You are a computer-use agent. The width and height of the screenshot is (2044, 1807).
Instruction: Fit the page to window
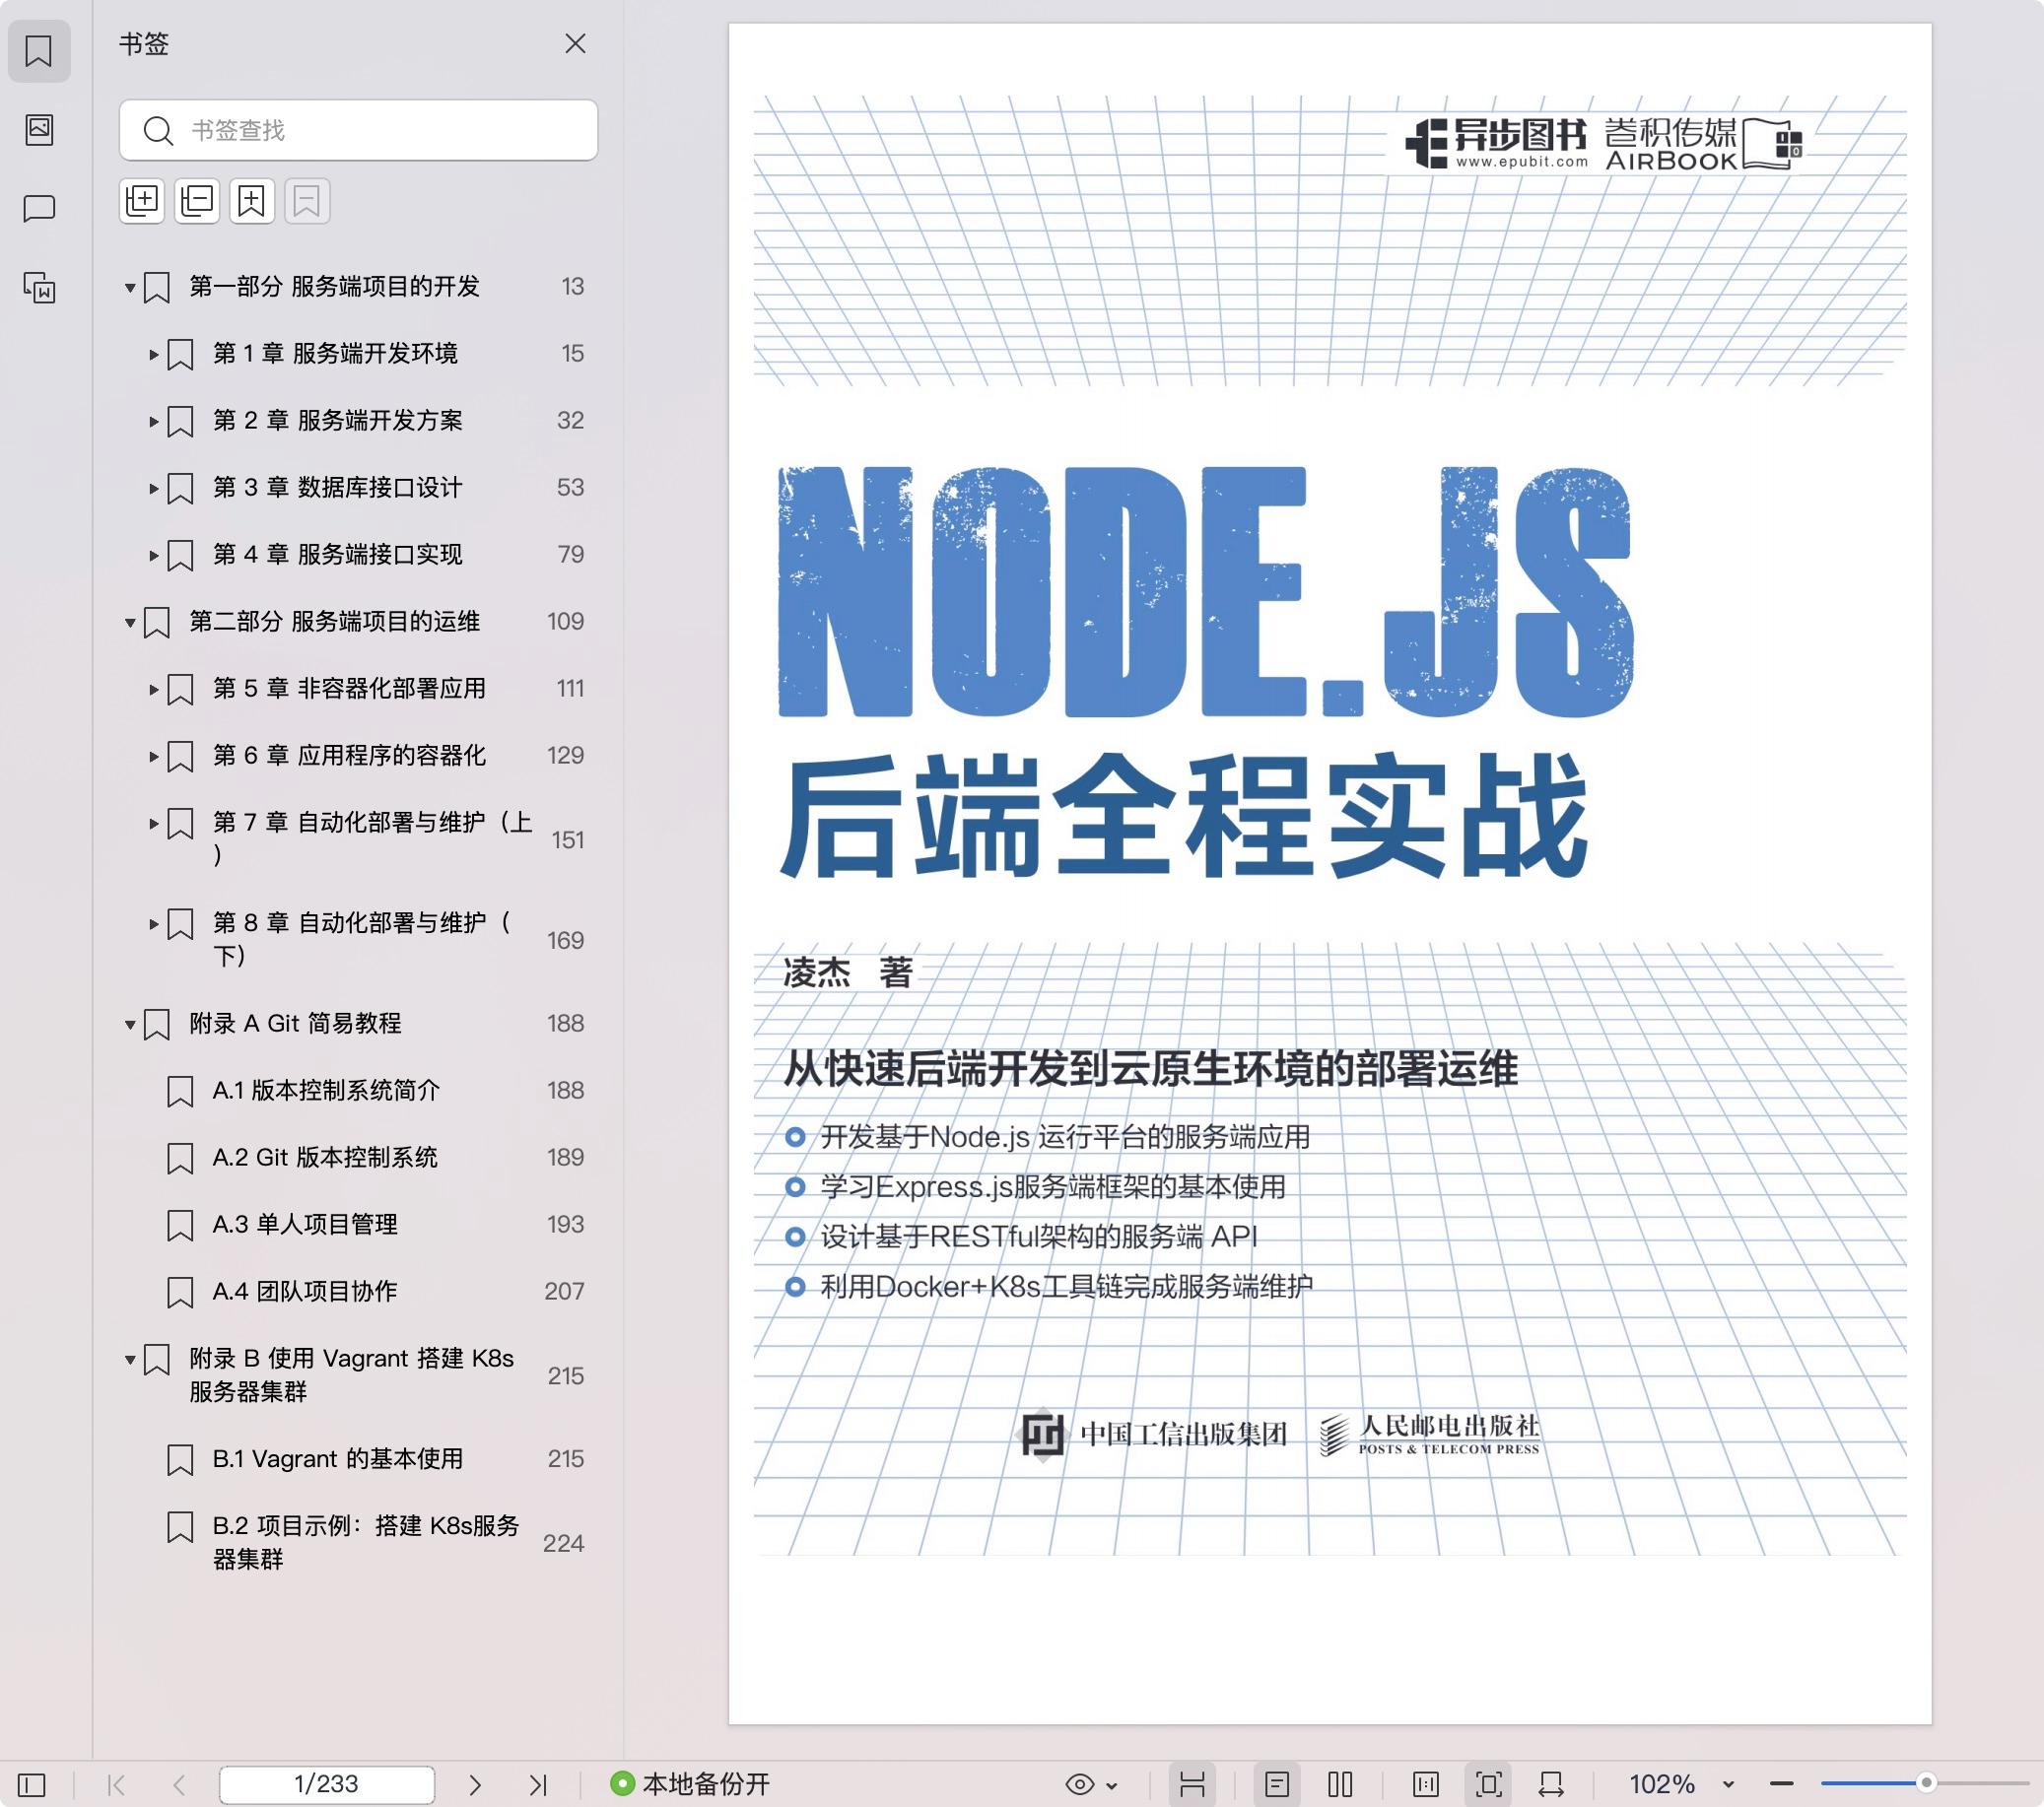coord(1488,1784)
